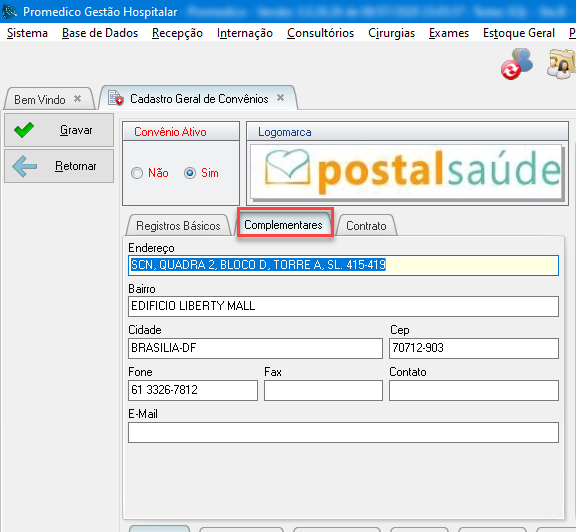Switch to the Contrato tab
This screenshot has width=576, height=532.
[366, 225]
